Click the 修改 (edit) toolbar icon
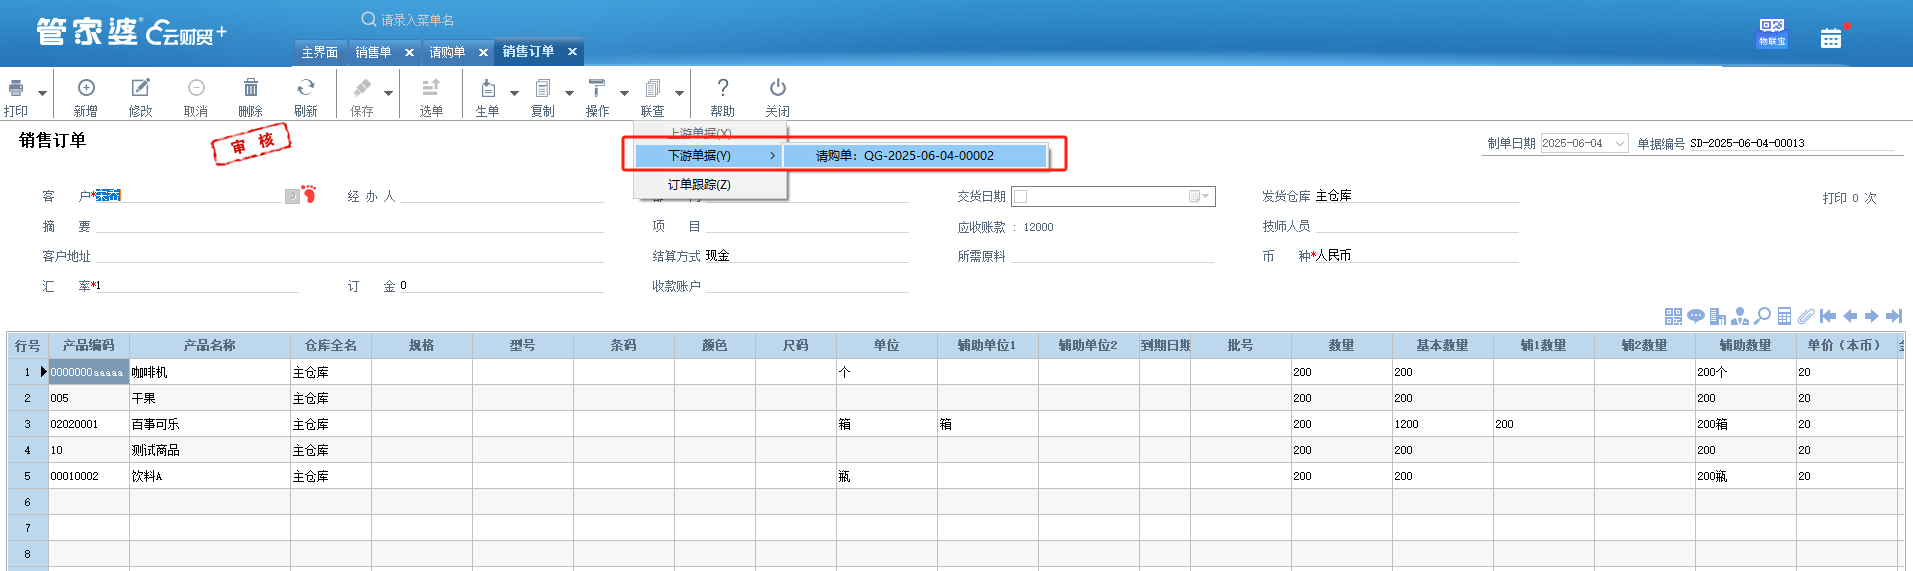 tap(141, 89)
